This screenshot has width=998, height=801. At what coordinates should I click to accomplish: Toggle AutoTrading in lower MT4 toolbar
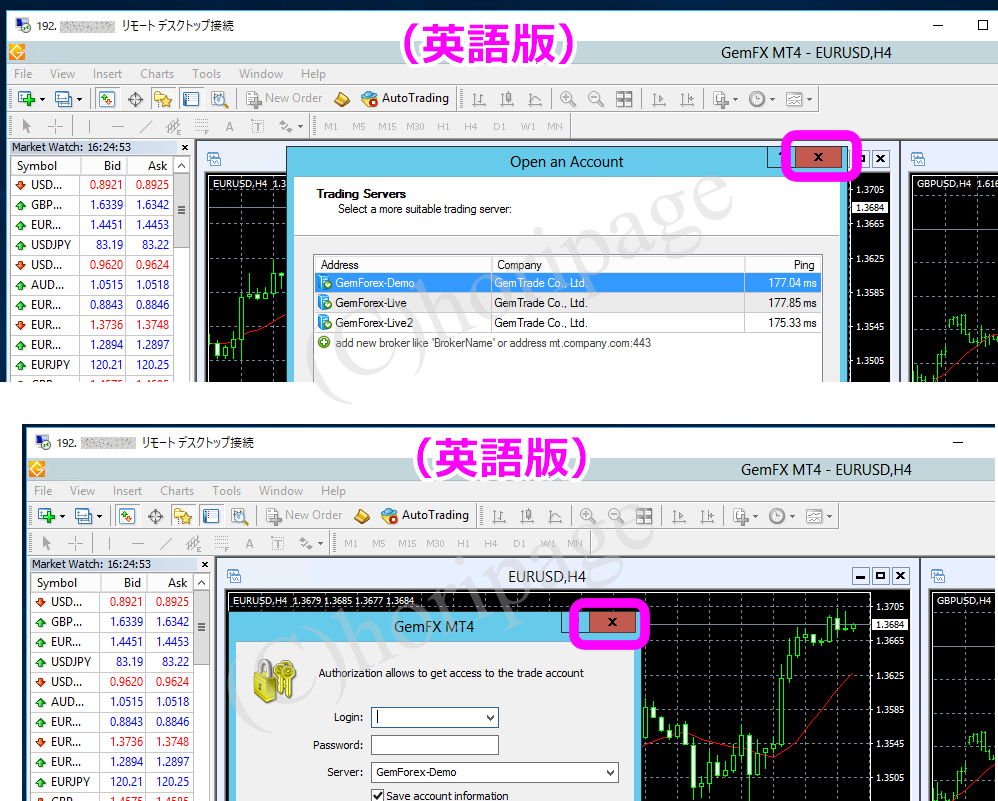[x=425, y=516]
